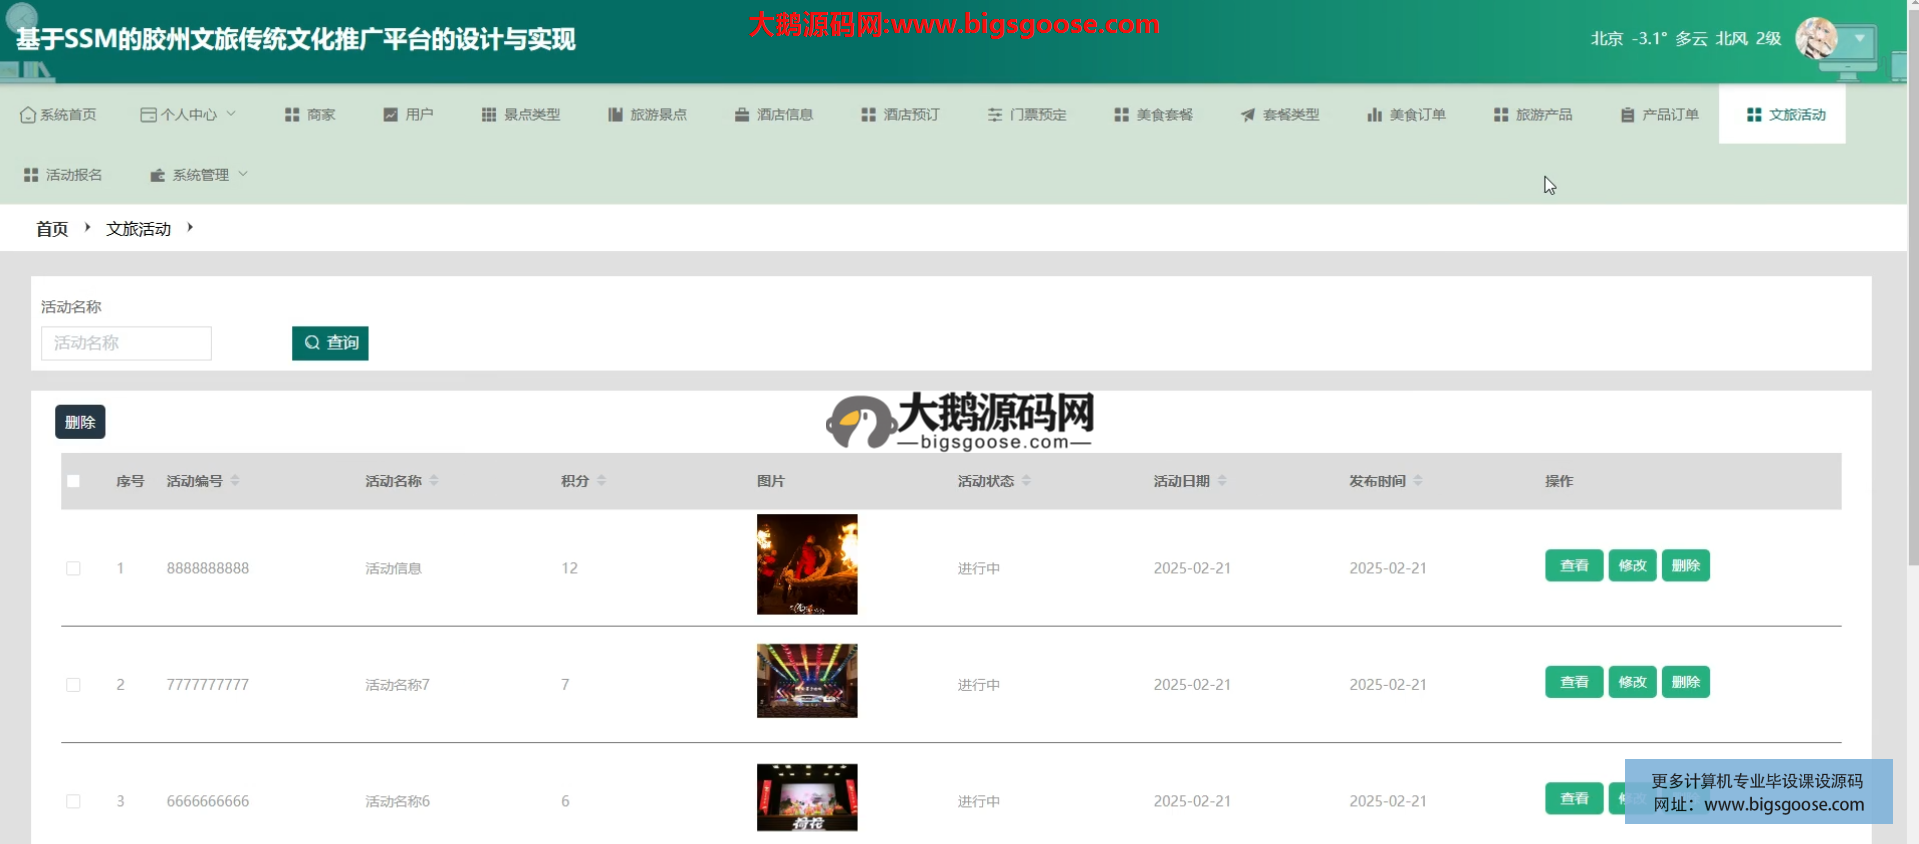The height and width of the screenshot is (844, 1919).
Task: Click the bar chart icon for 美食订单
Action: 1375,115
